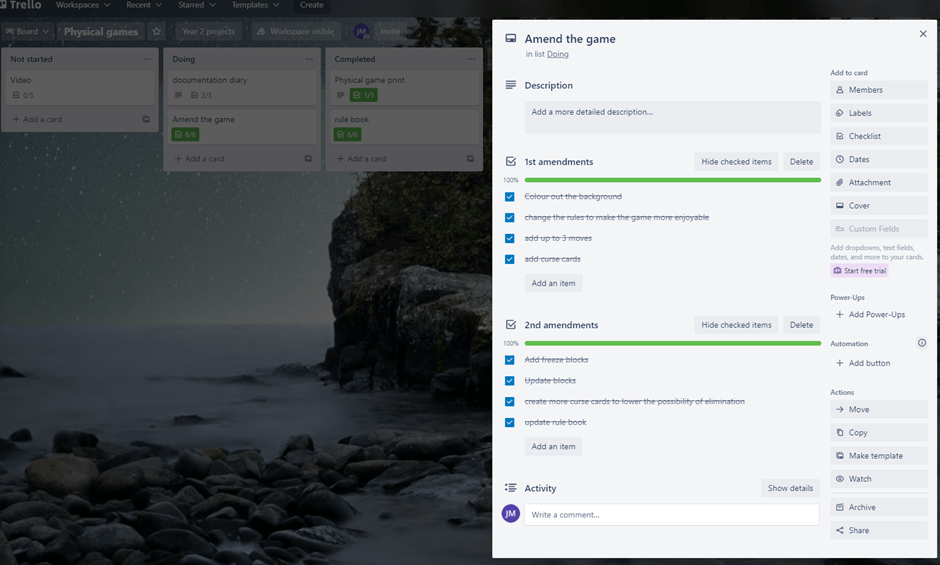Image resolution: width=940 pixels, height=565 pixels.
Task: Open the Recent menu in the top bar
Action: [144, 5]
